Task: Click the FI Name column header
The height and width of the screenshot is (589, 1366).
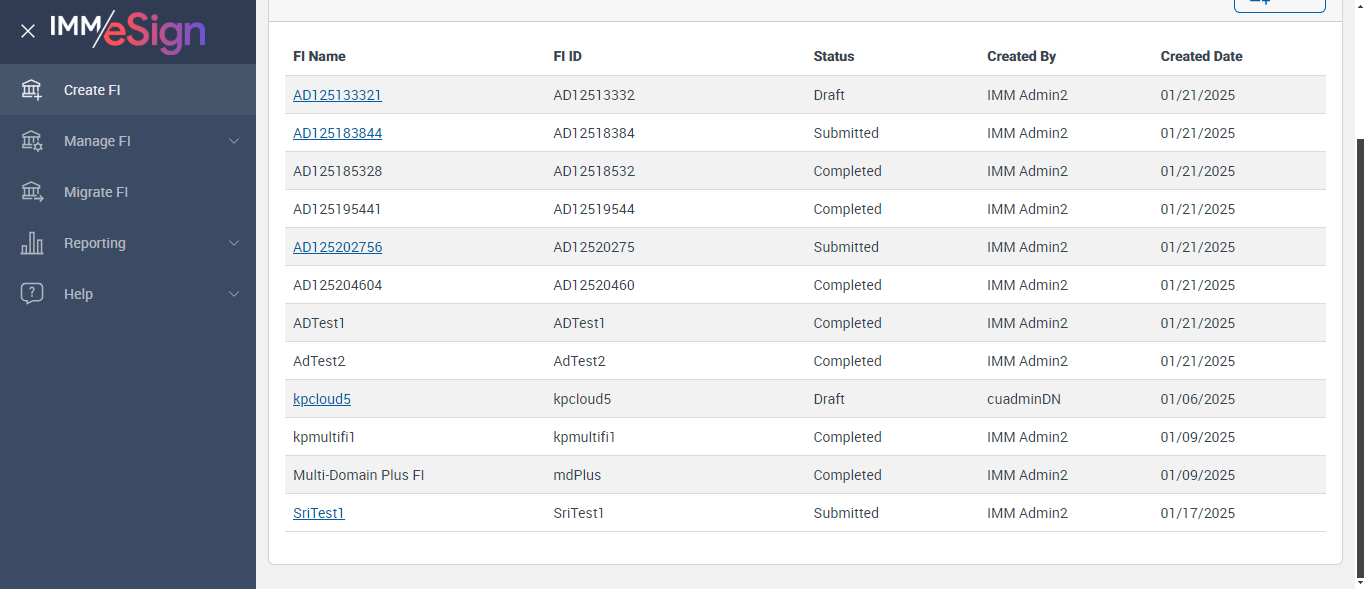Action: pyautogui.click(x=319, y=56)
